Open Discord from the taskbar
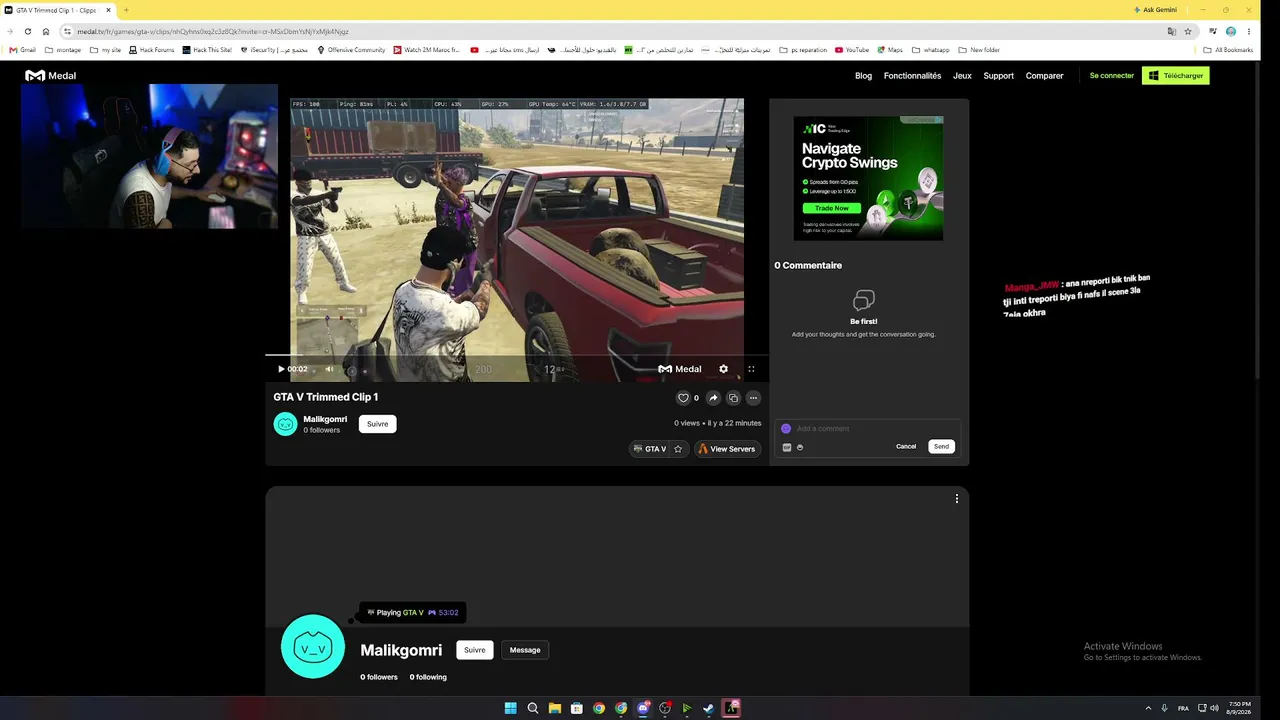 coord(643,708)
